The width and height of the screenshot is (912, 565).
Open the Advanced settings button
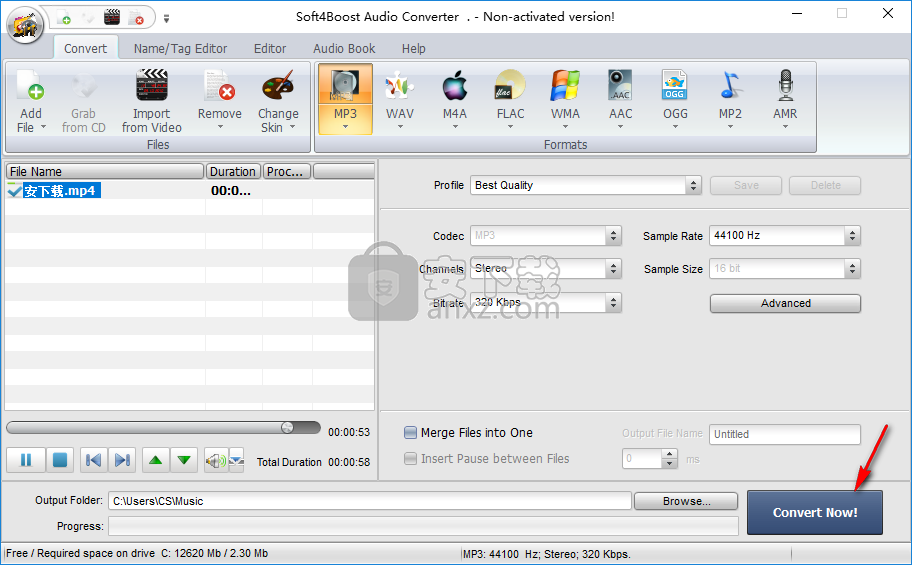785,303
